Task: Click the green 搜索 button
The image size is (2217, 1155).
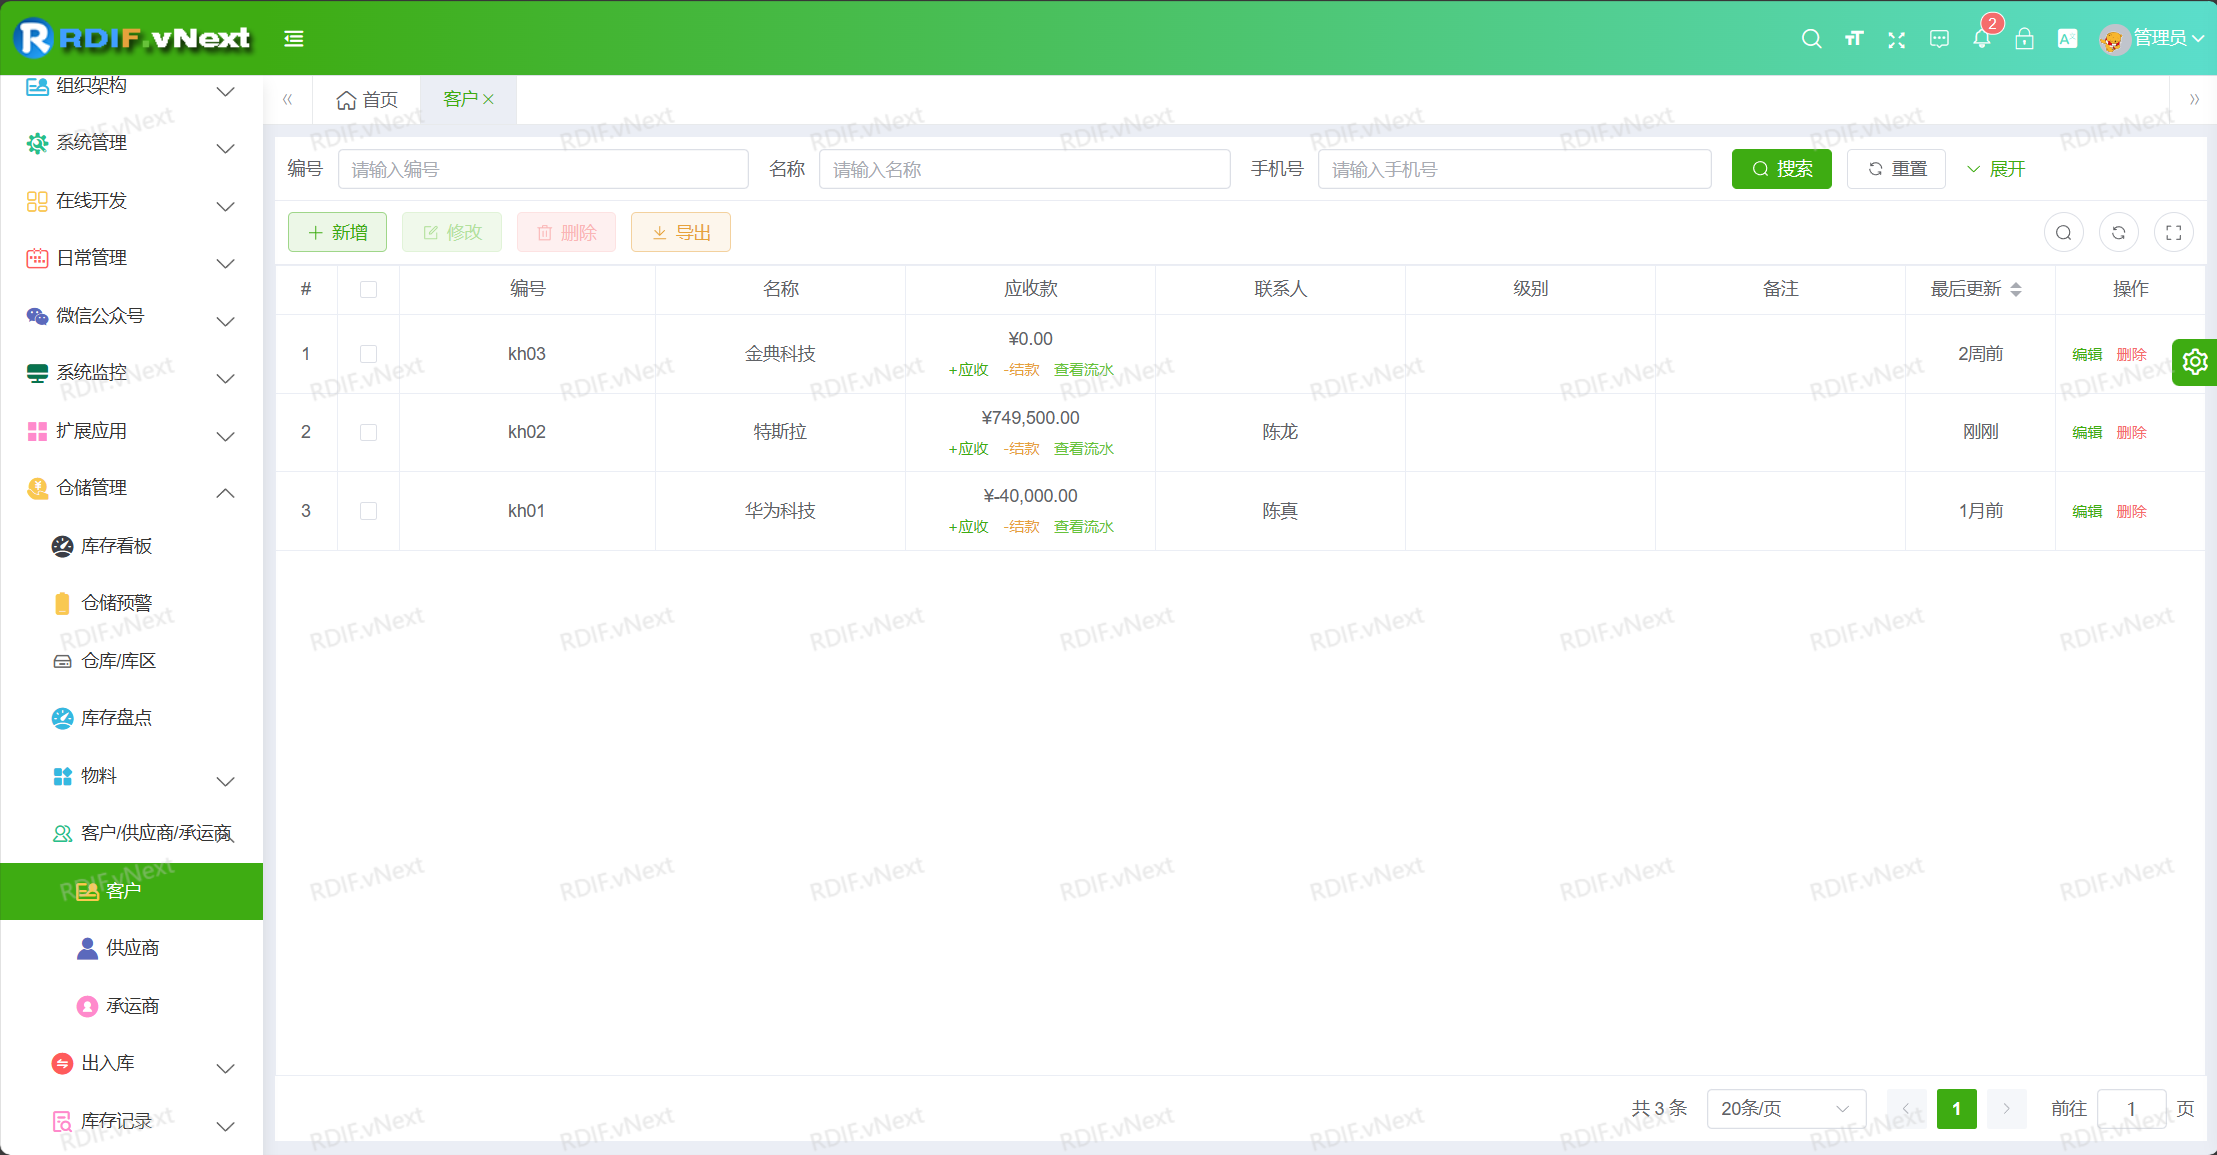Action: point(1781,169)
